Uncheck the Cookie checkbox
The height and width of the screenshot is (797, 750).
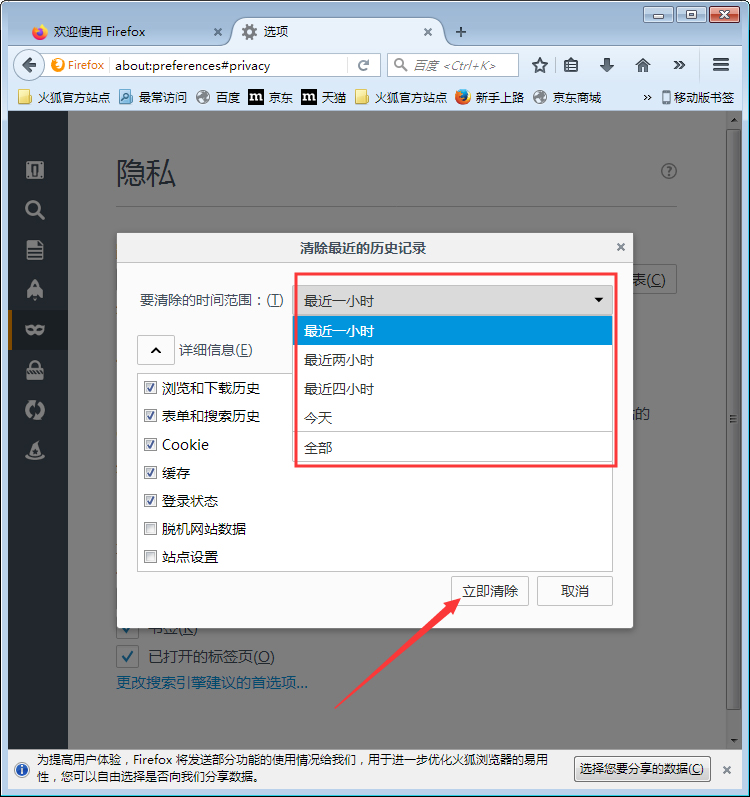[151, 444]
